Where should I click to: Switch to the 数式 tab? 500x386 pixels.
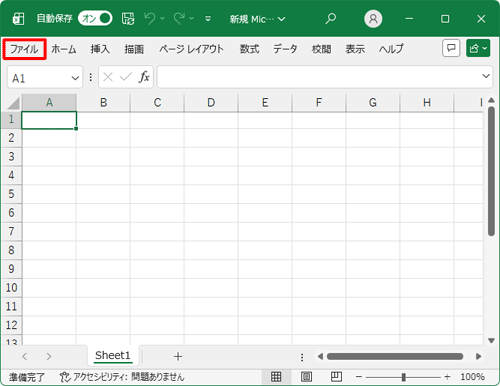pyautogui.click(x=249, y=49)
